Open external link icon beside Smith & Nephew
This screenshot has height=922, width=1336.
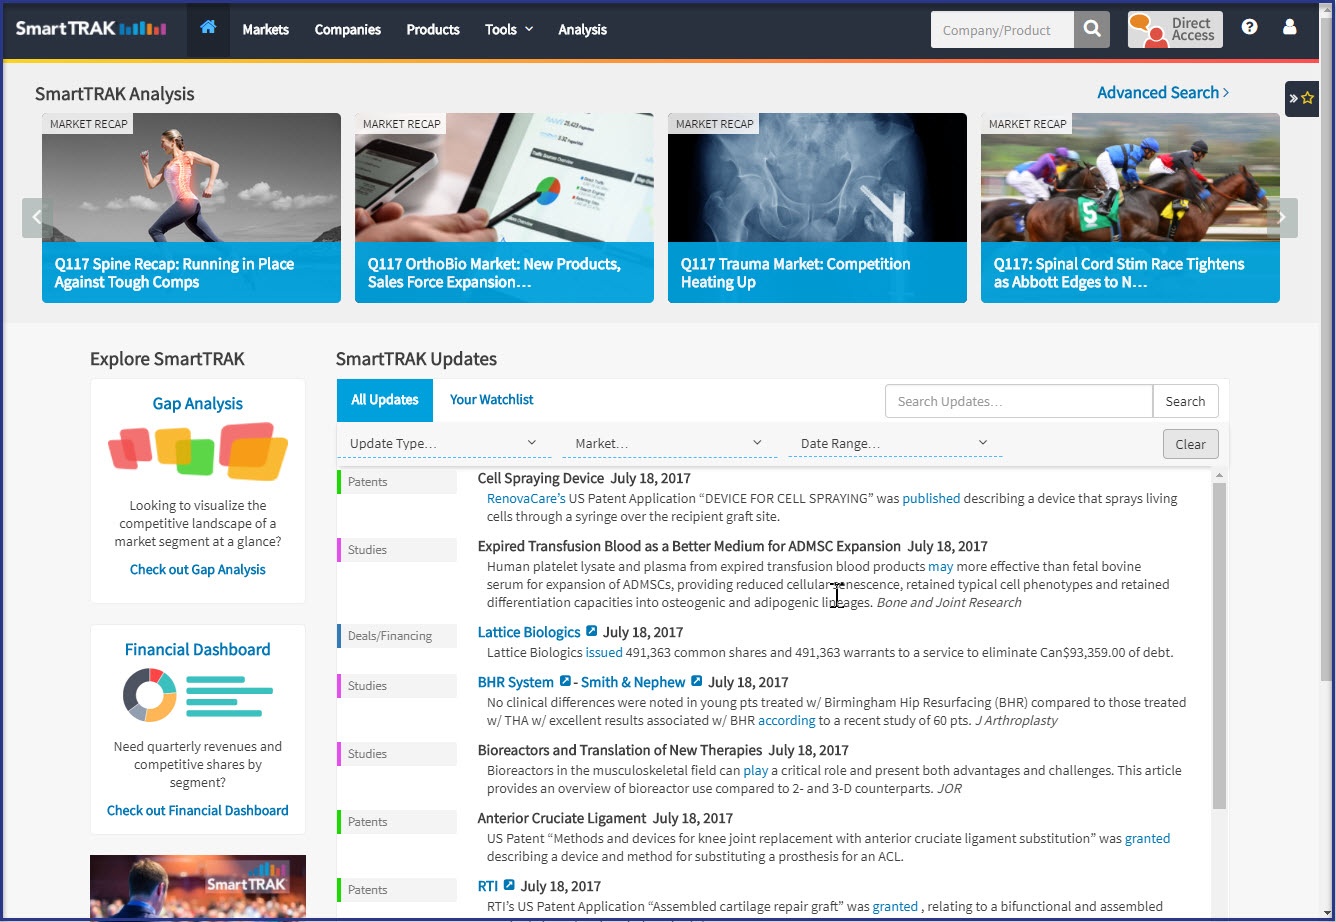[x=697, y=681]
